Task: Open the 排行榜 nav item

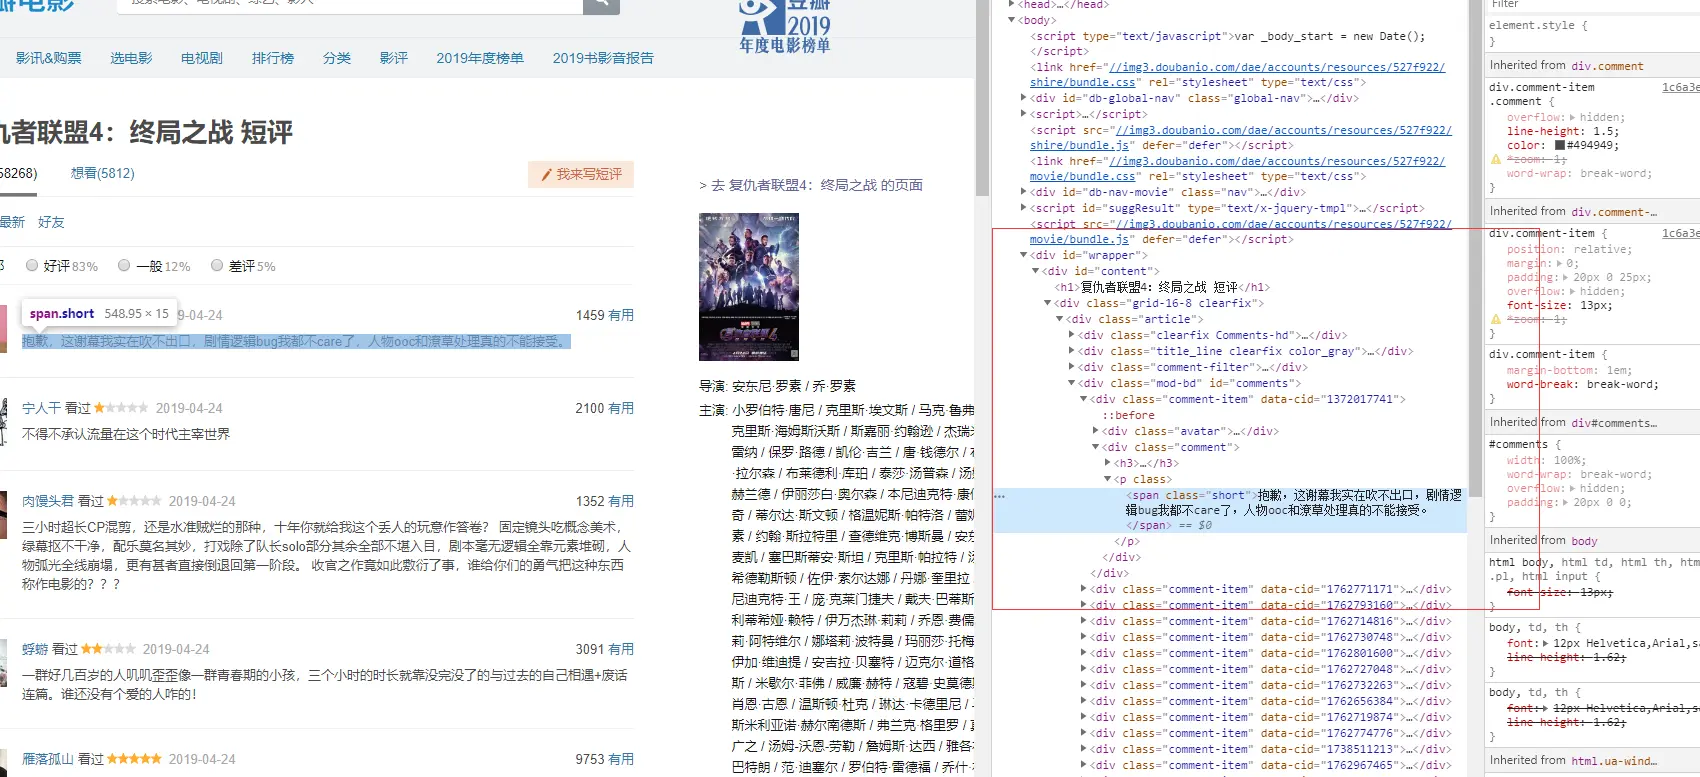Action: pyautogui.click(x=273, y=58)
